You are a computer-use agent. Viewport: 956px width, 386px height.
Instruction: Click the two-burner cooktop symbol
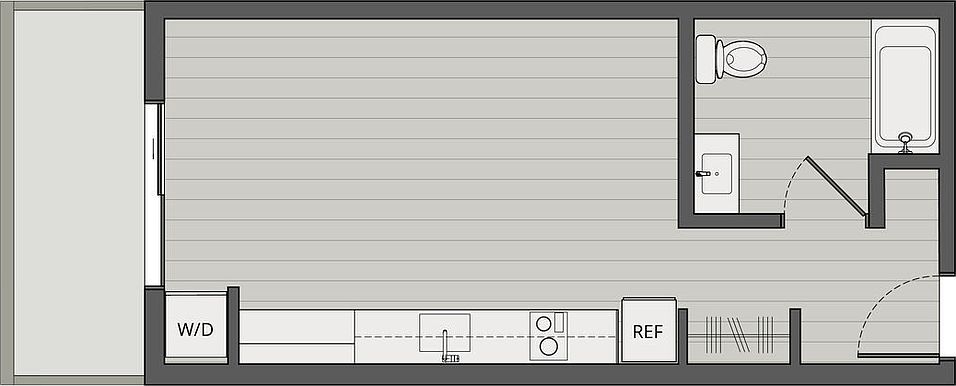pos(549,335)
